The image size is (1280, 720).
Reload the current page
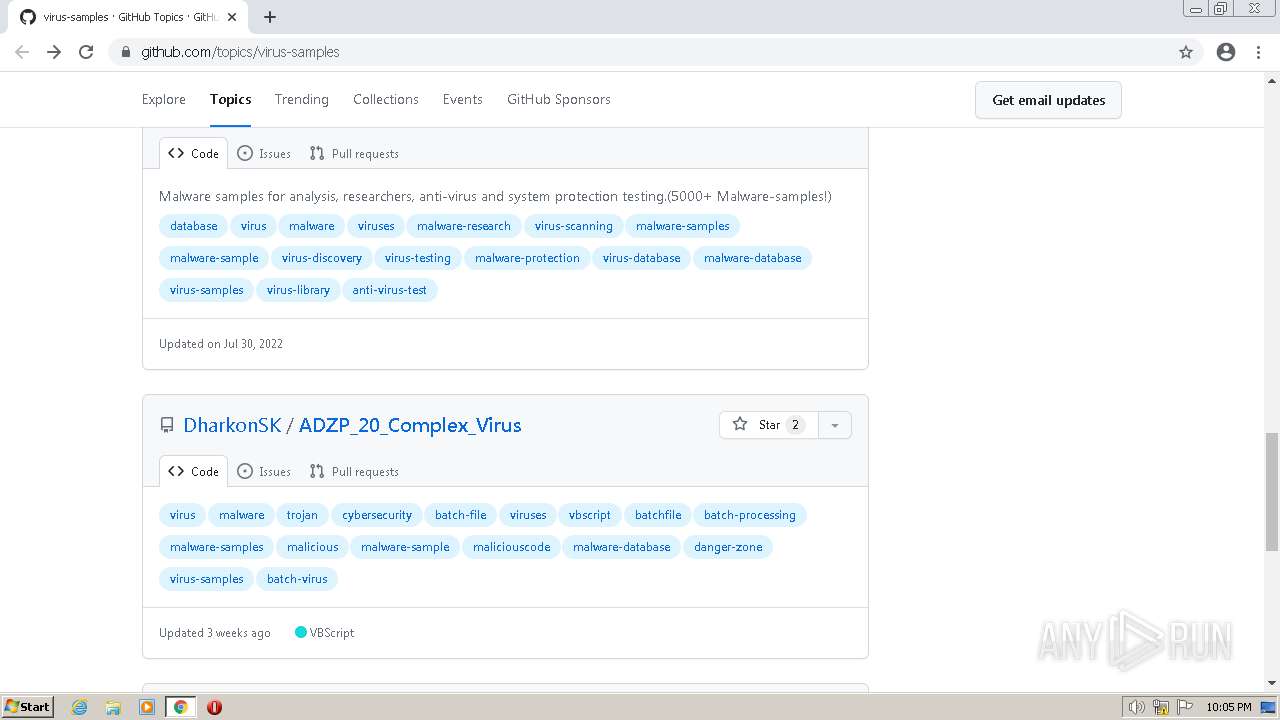[x=86, y=52]
